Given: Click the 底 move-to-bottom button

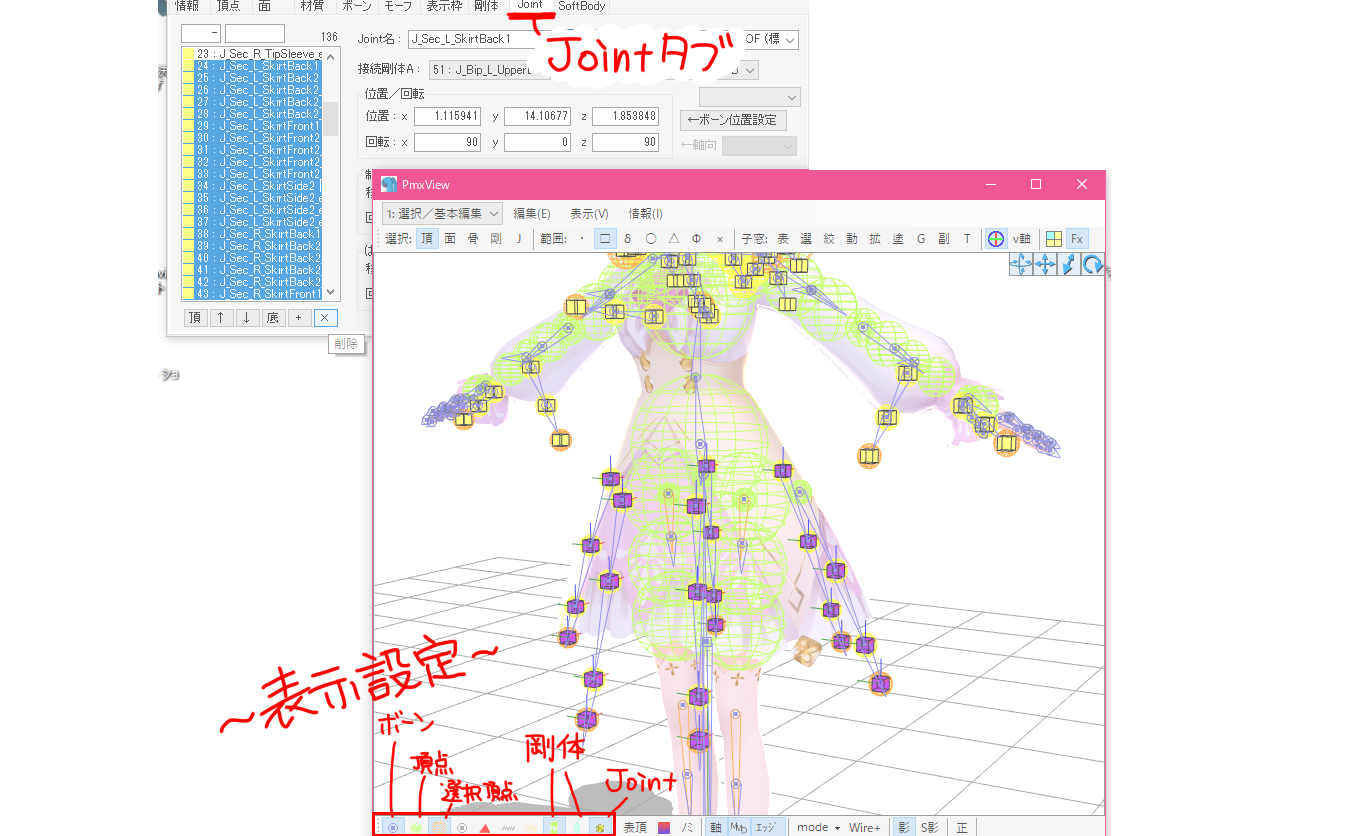Looking at the screenshot, I should (273, 318).
